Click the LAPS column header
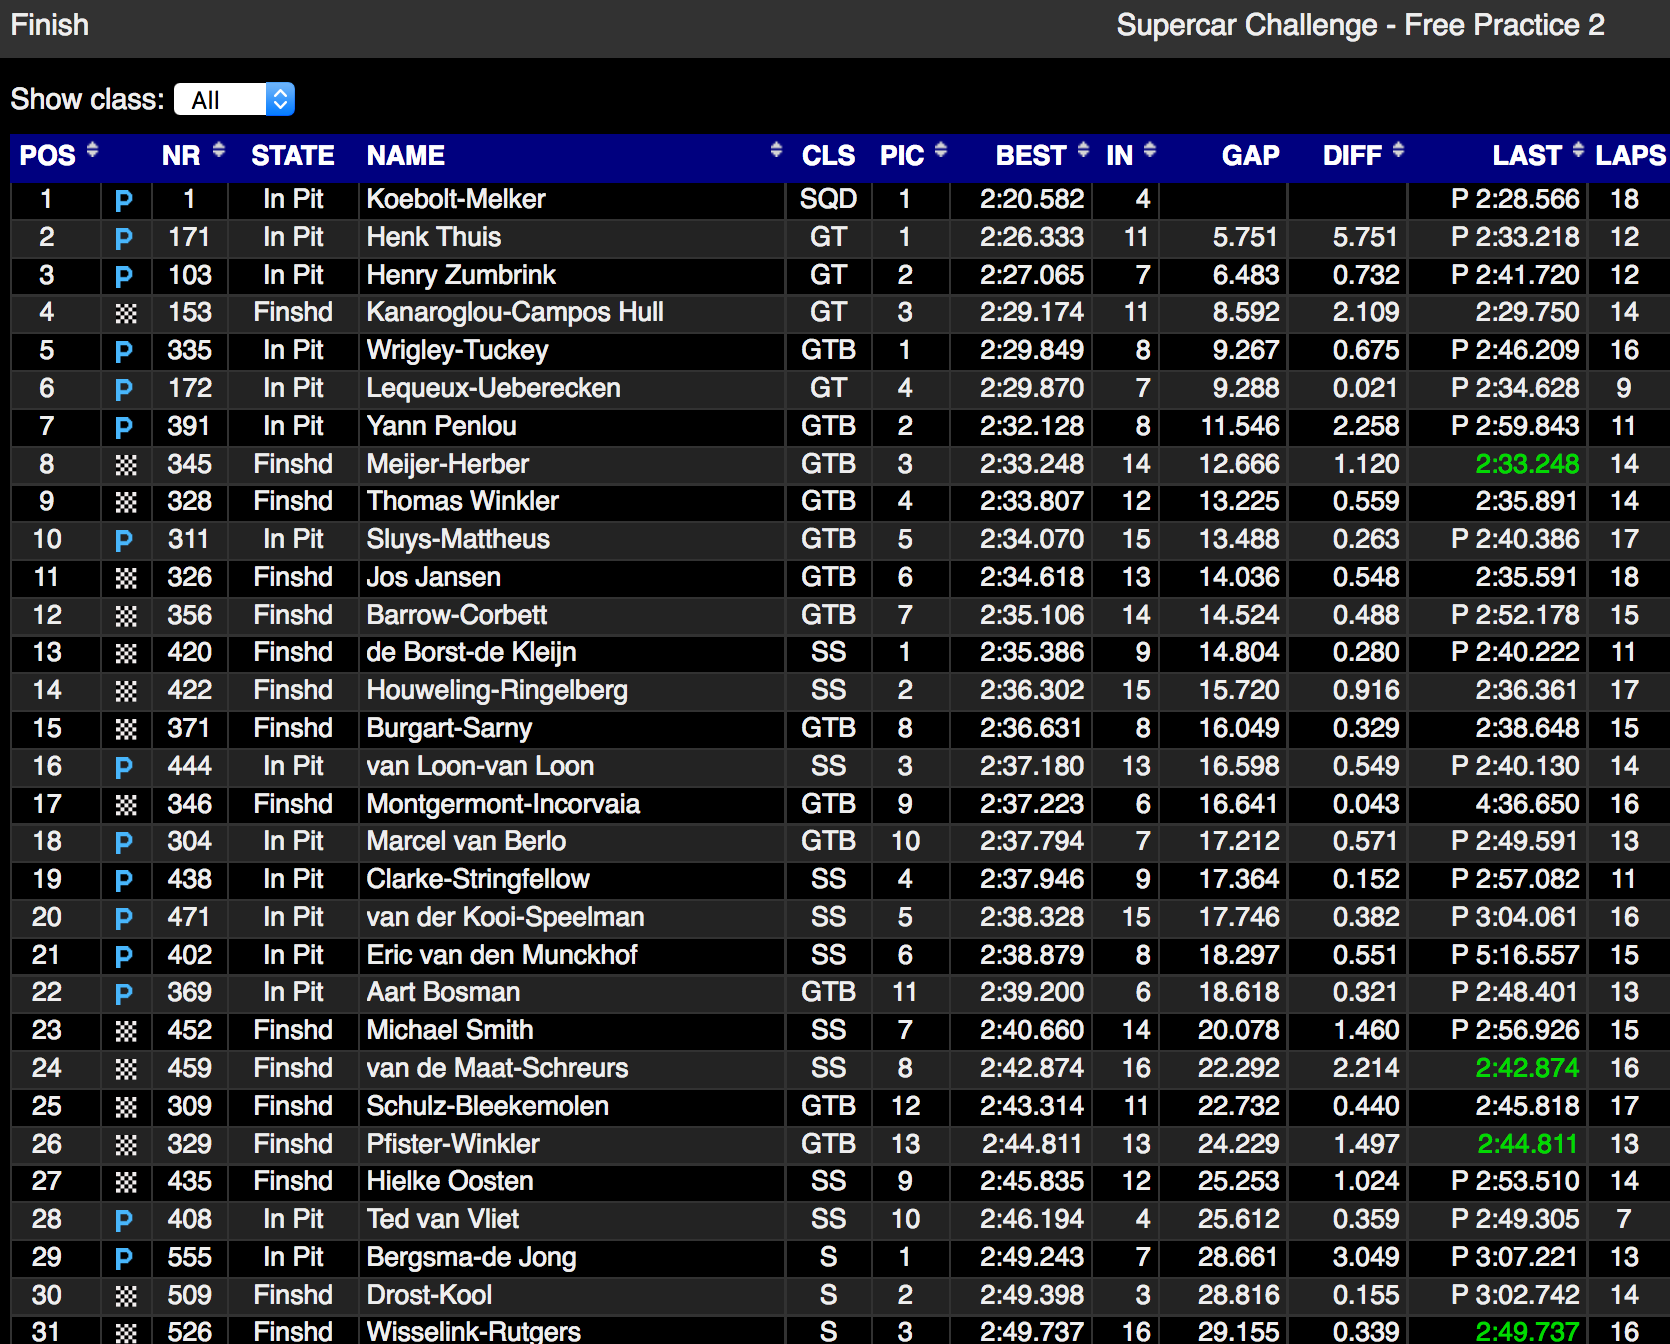This screenshot has height=1344, width=1670. tap(1630, 156)
